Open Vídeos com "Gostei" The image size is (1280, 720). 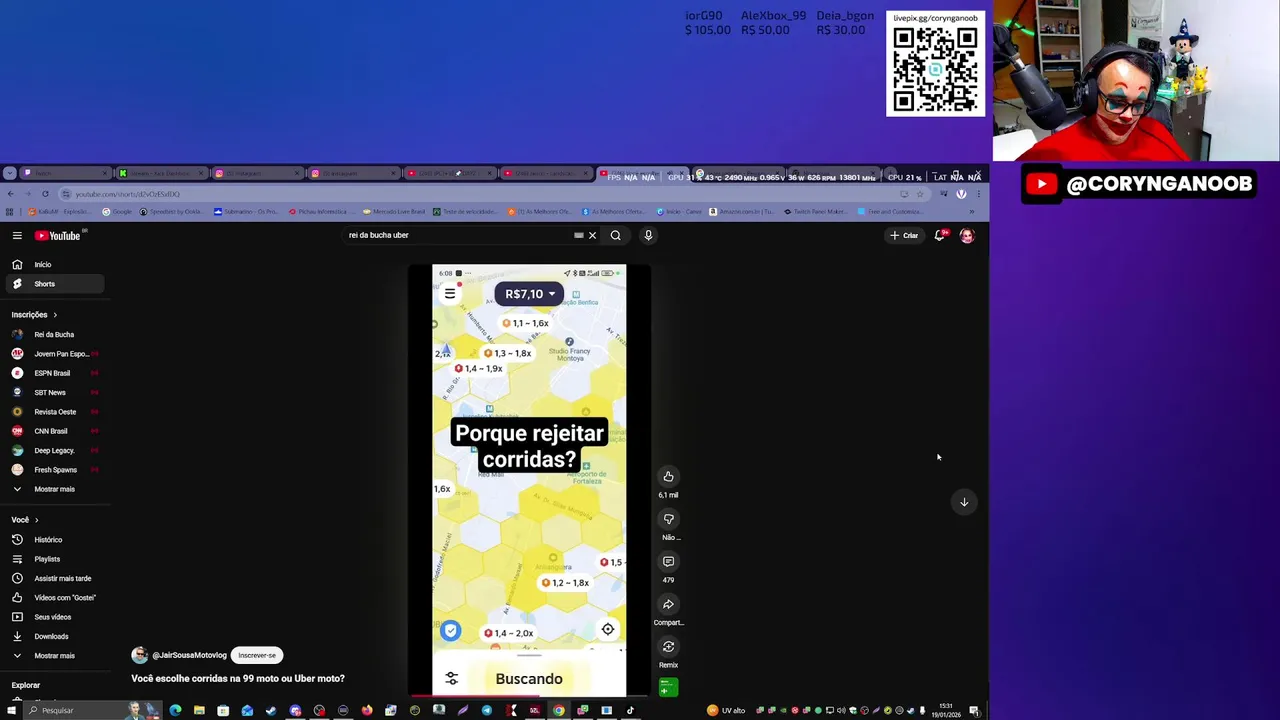[55, 598]
